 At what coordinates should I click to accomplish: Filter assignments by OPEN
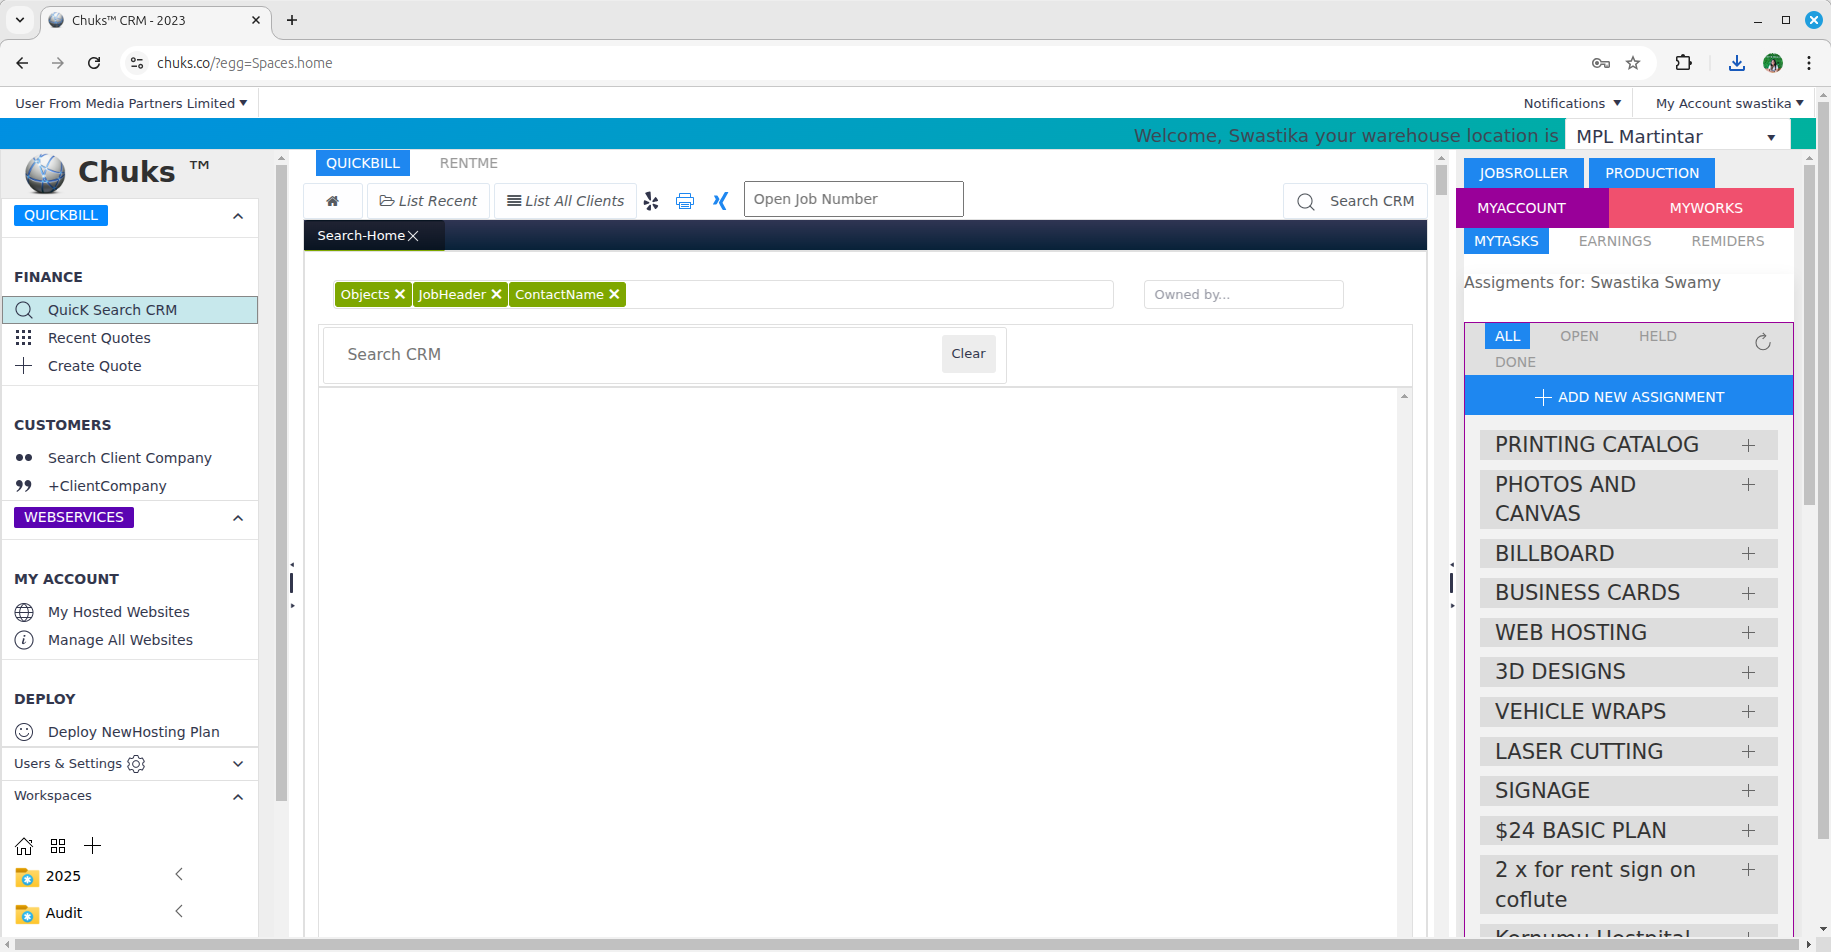[x=1579, y=336]
